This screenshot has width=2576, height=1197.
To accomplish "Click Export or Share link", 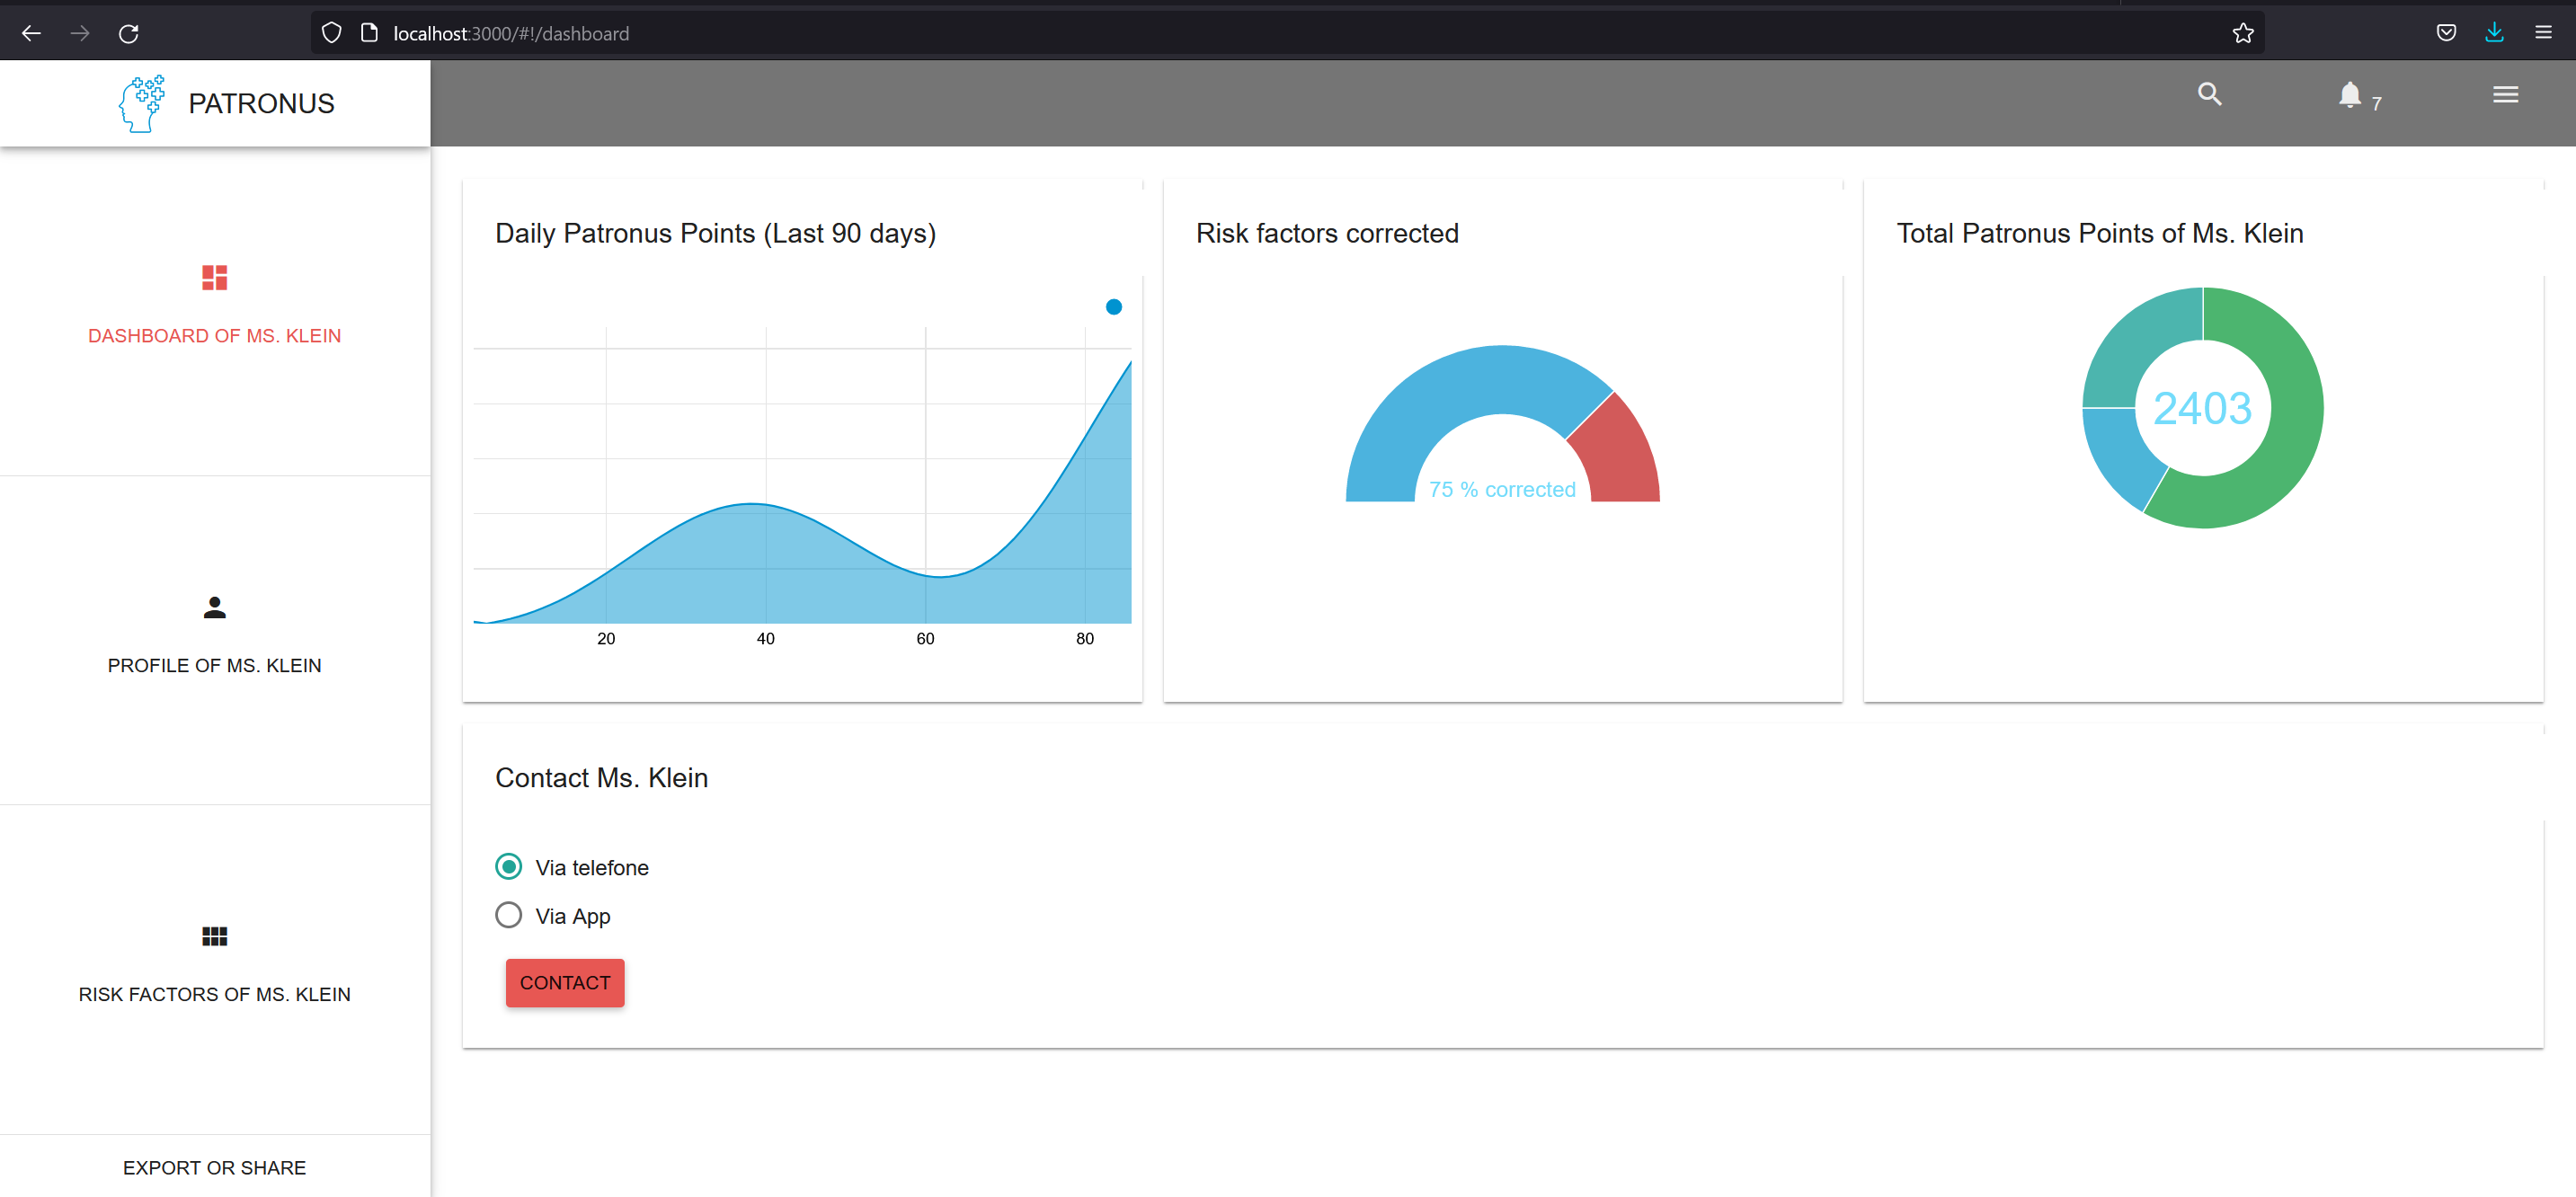I will pos(214,1167).
